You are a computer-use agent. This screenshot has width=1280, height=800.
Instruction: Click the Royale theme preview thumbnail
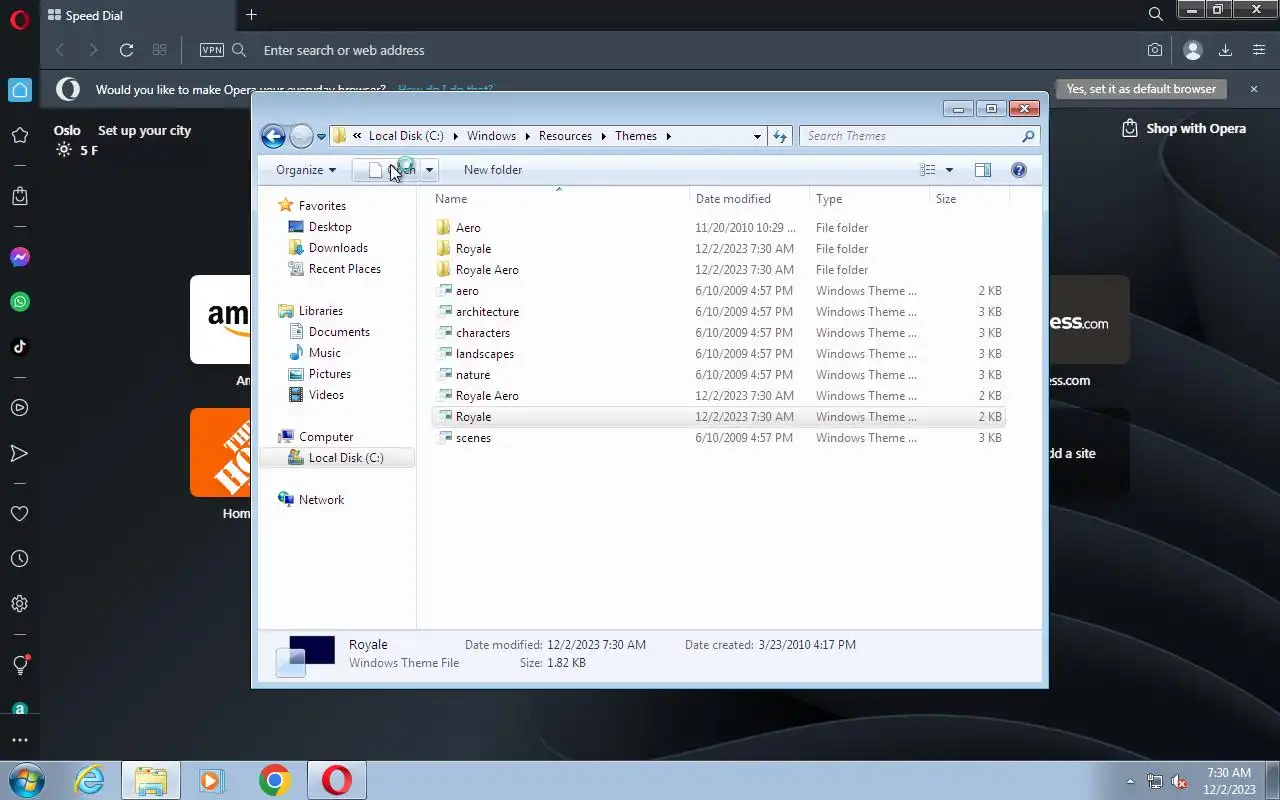click(305, 655)
